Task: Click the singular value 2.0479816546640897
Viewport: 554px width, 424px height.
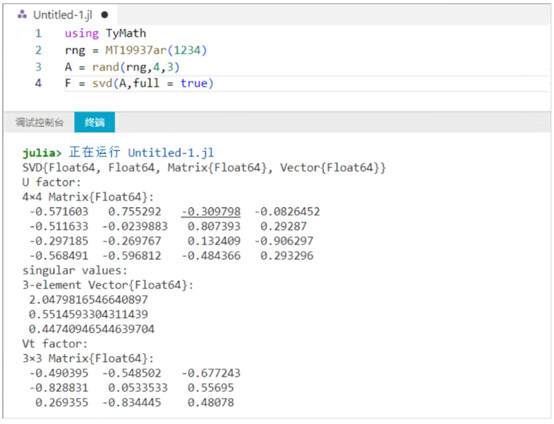Action: 88,300
